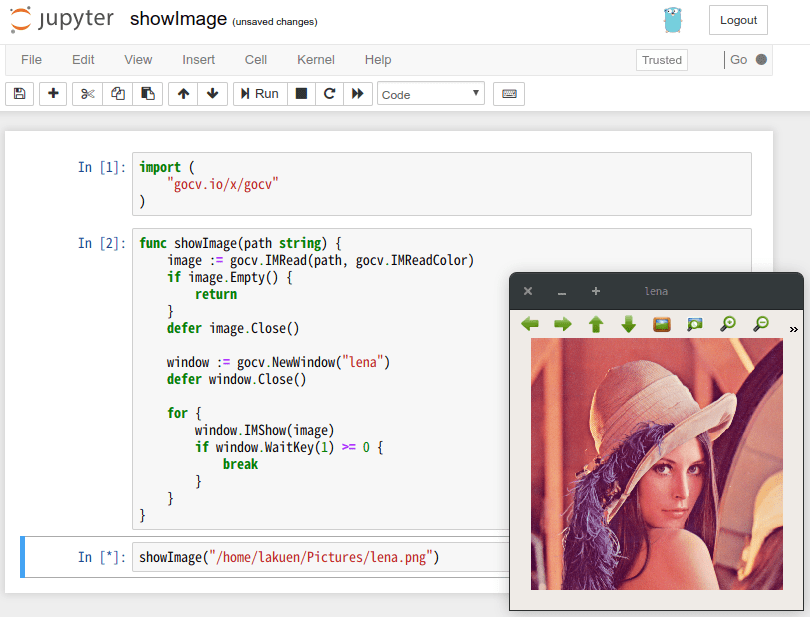Click the defer image.Close() line

click(233, 328)
